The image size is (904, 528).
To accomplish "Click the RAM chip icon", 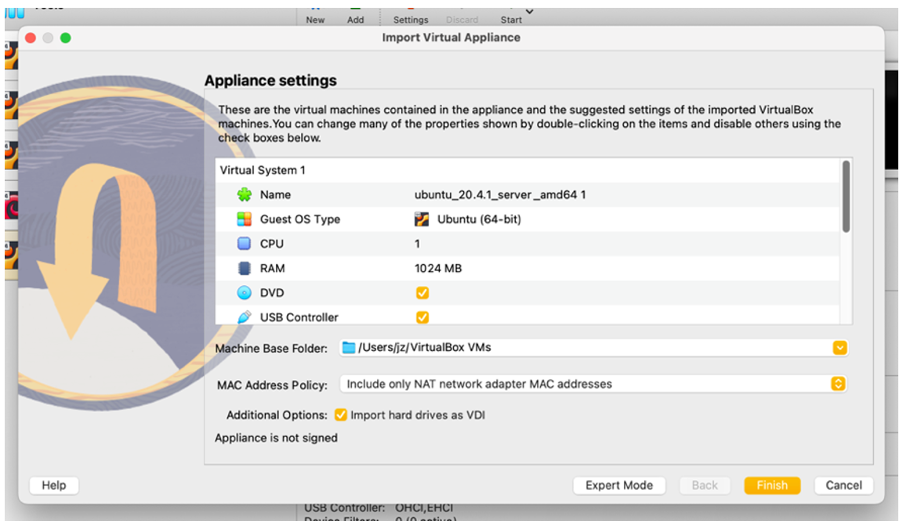I will click(244, 268).
